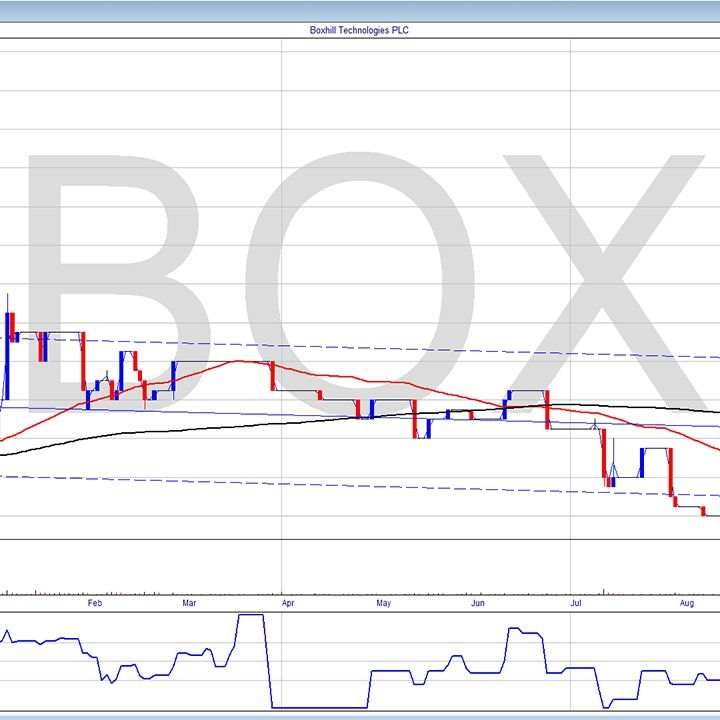This screenshot has width=720, height=720.
Task: Select the Feb label on the date axis
Action: pos(94,604)
